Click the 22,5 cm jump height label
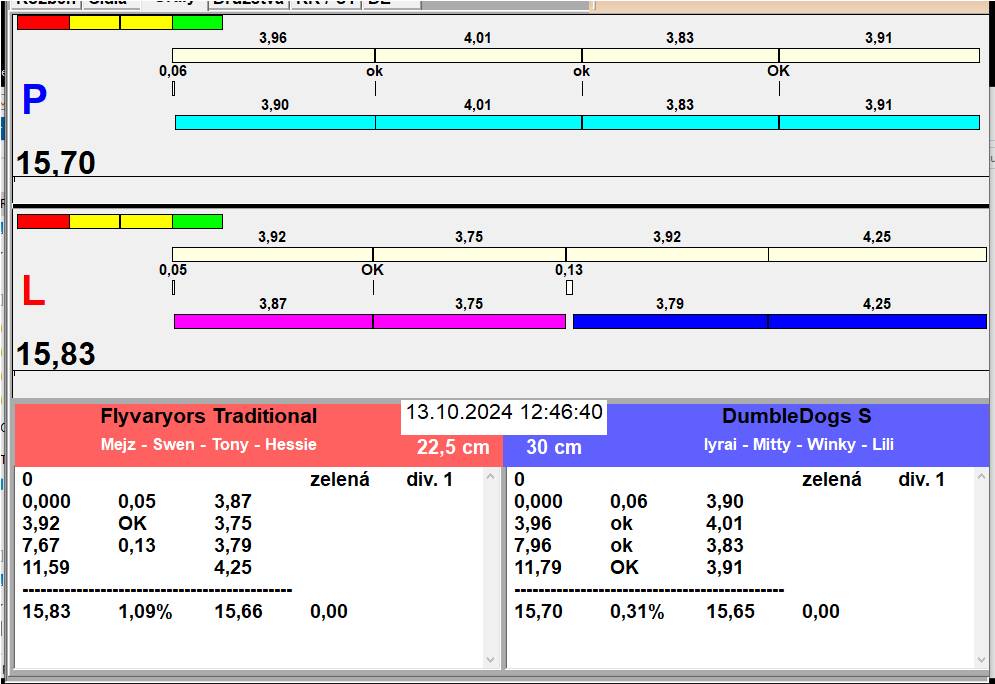 pos(453,447)
